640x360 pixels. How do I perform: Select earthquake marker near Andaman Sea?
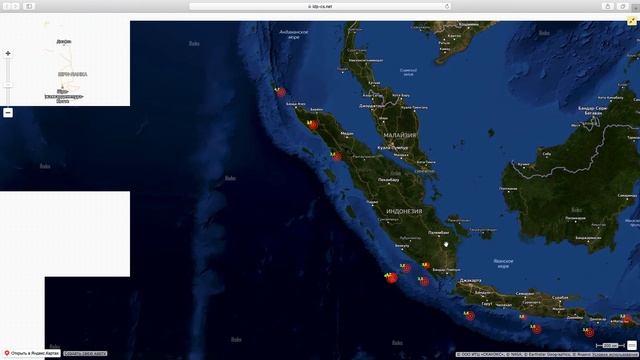(281, 92)
